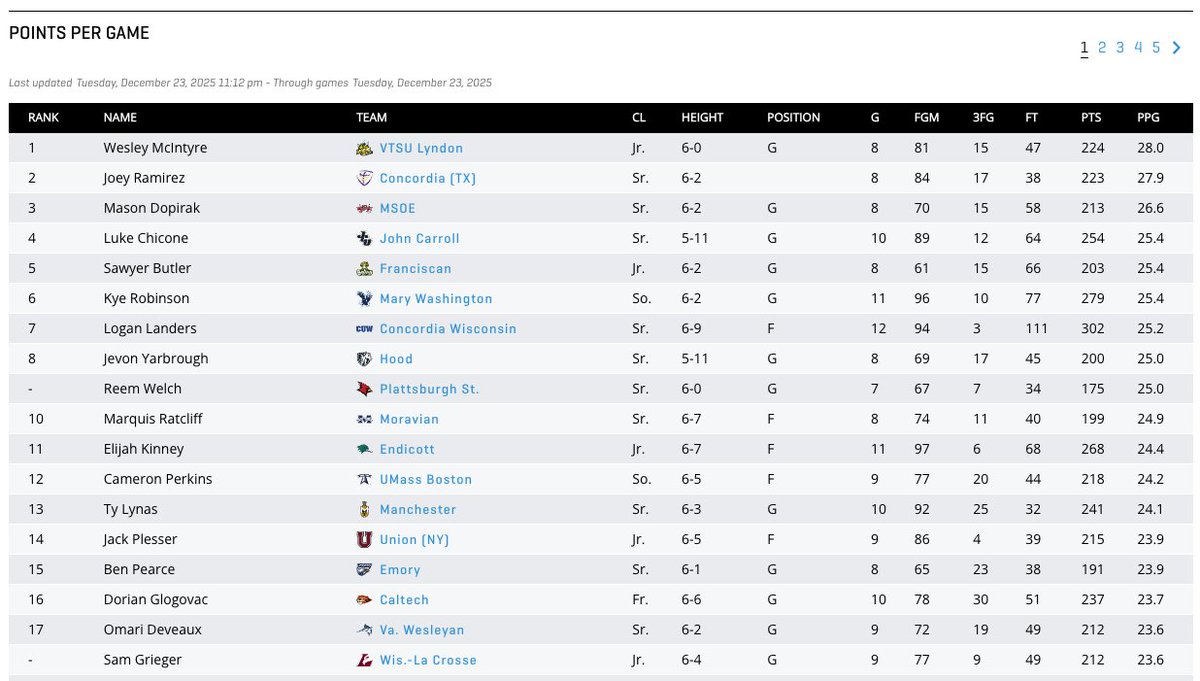Click the MSOE team logo
This screenshot has width=1200, height=681.
pos(364,208)
